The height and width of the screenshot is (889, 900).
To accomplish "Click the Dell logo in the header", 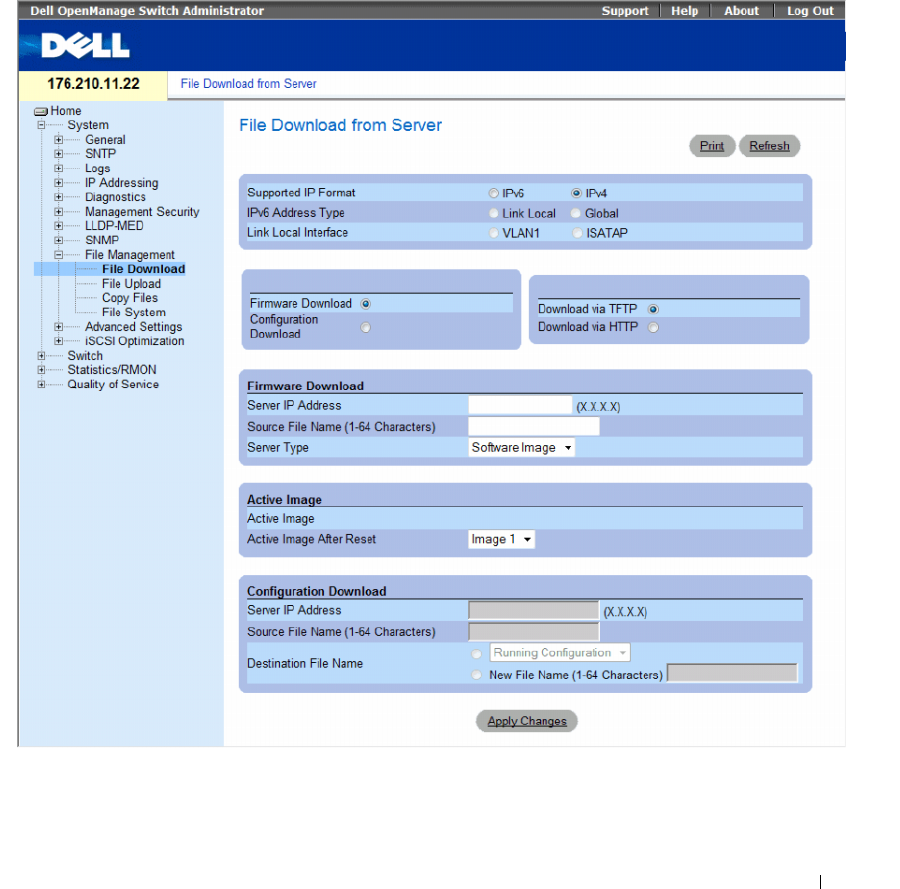I will tap(86, 45).
